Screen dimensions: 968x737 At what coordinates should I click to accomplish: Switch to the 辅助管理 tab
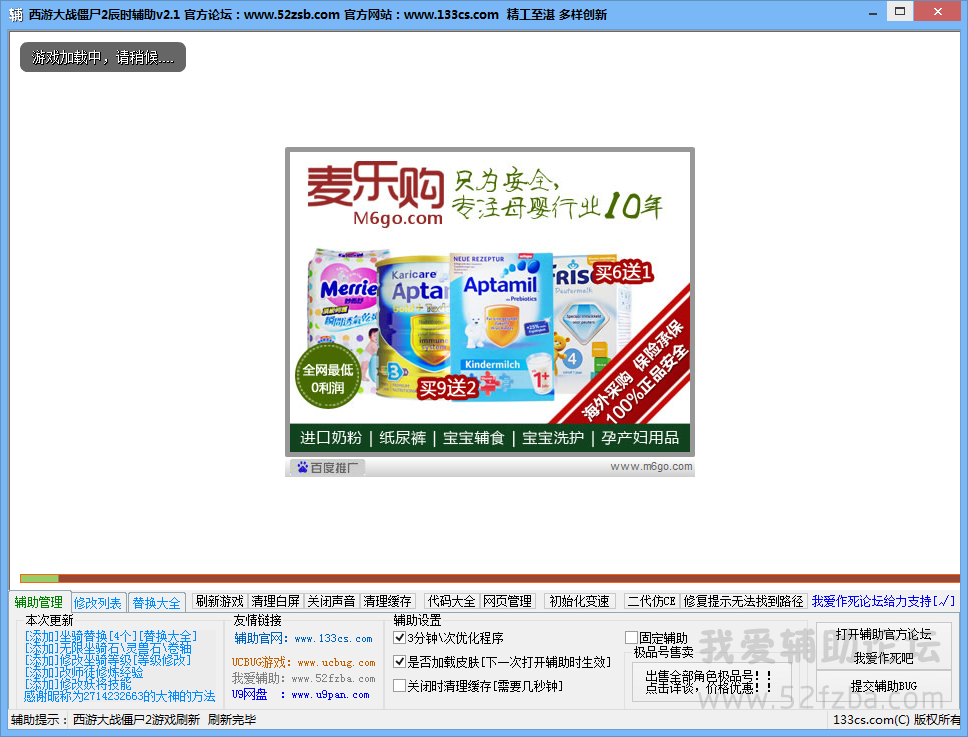point(38,602)
